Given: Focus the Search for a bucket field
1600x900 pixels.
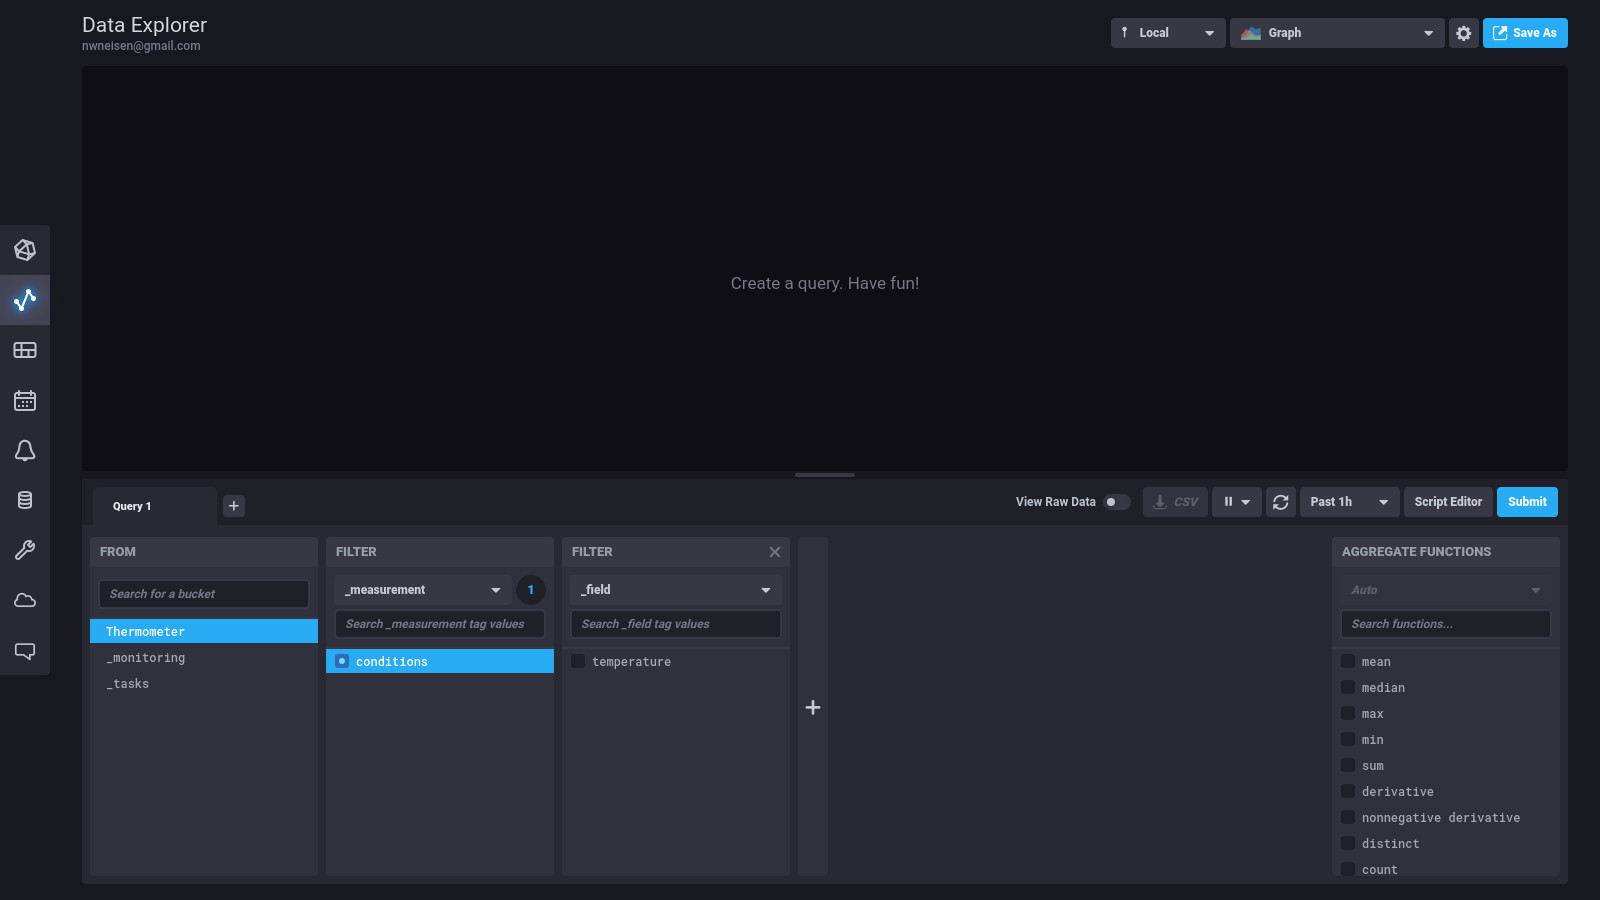Looking at the screenshot, I should [x=204, y=594].
